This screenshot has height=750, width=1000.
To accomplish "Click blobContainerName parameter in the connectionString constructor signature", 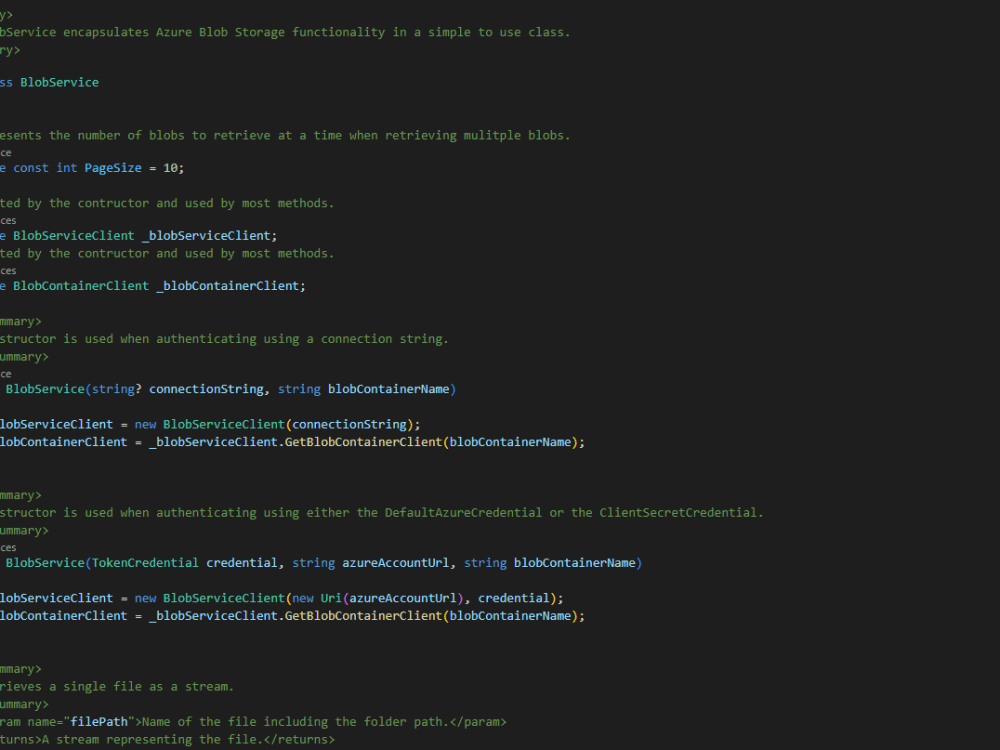I will tap(388, 389).
